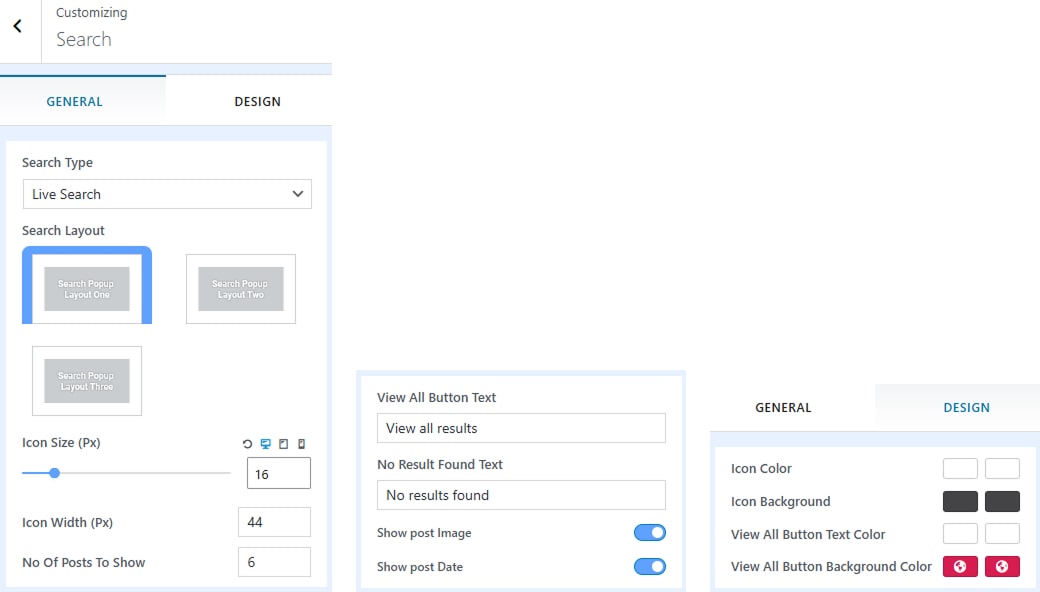Click the View All Button Text field

click(521, 428)
